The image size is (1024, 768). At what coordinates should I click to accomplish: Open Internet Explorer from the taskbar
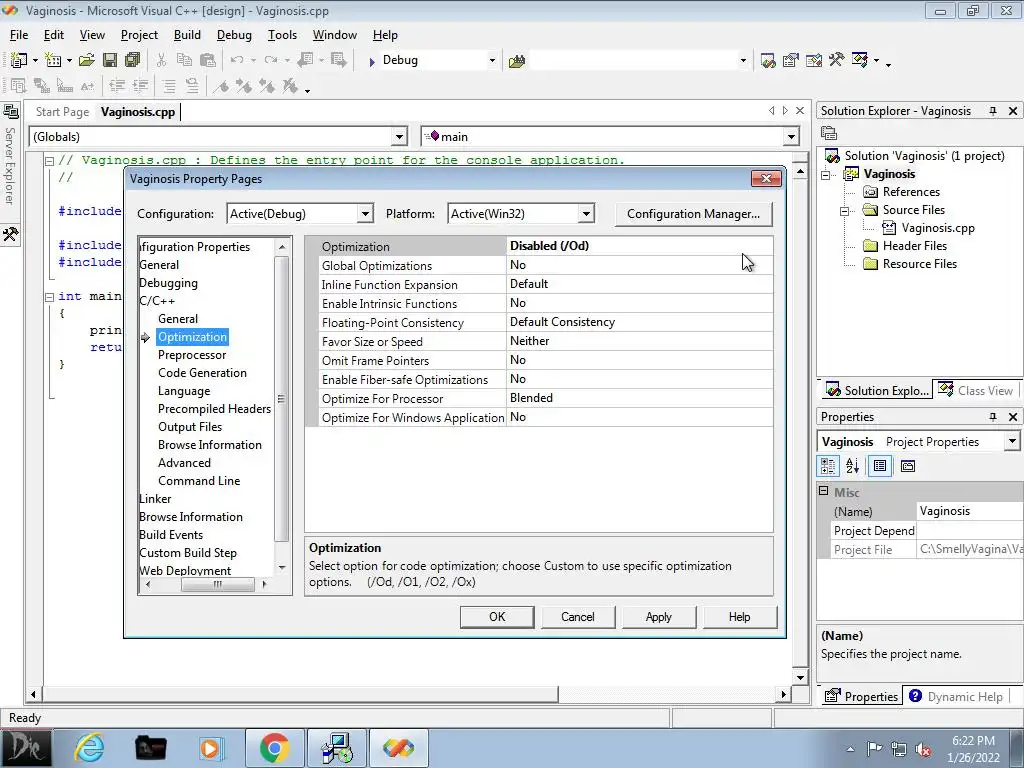pos(89,748)
